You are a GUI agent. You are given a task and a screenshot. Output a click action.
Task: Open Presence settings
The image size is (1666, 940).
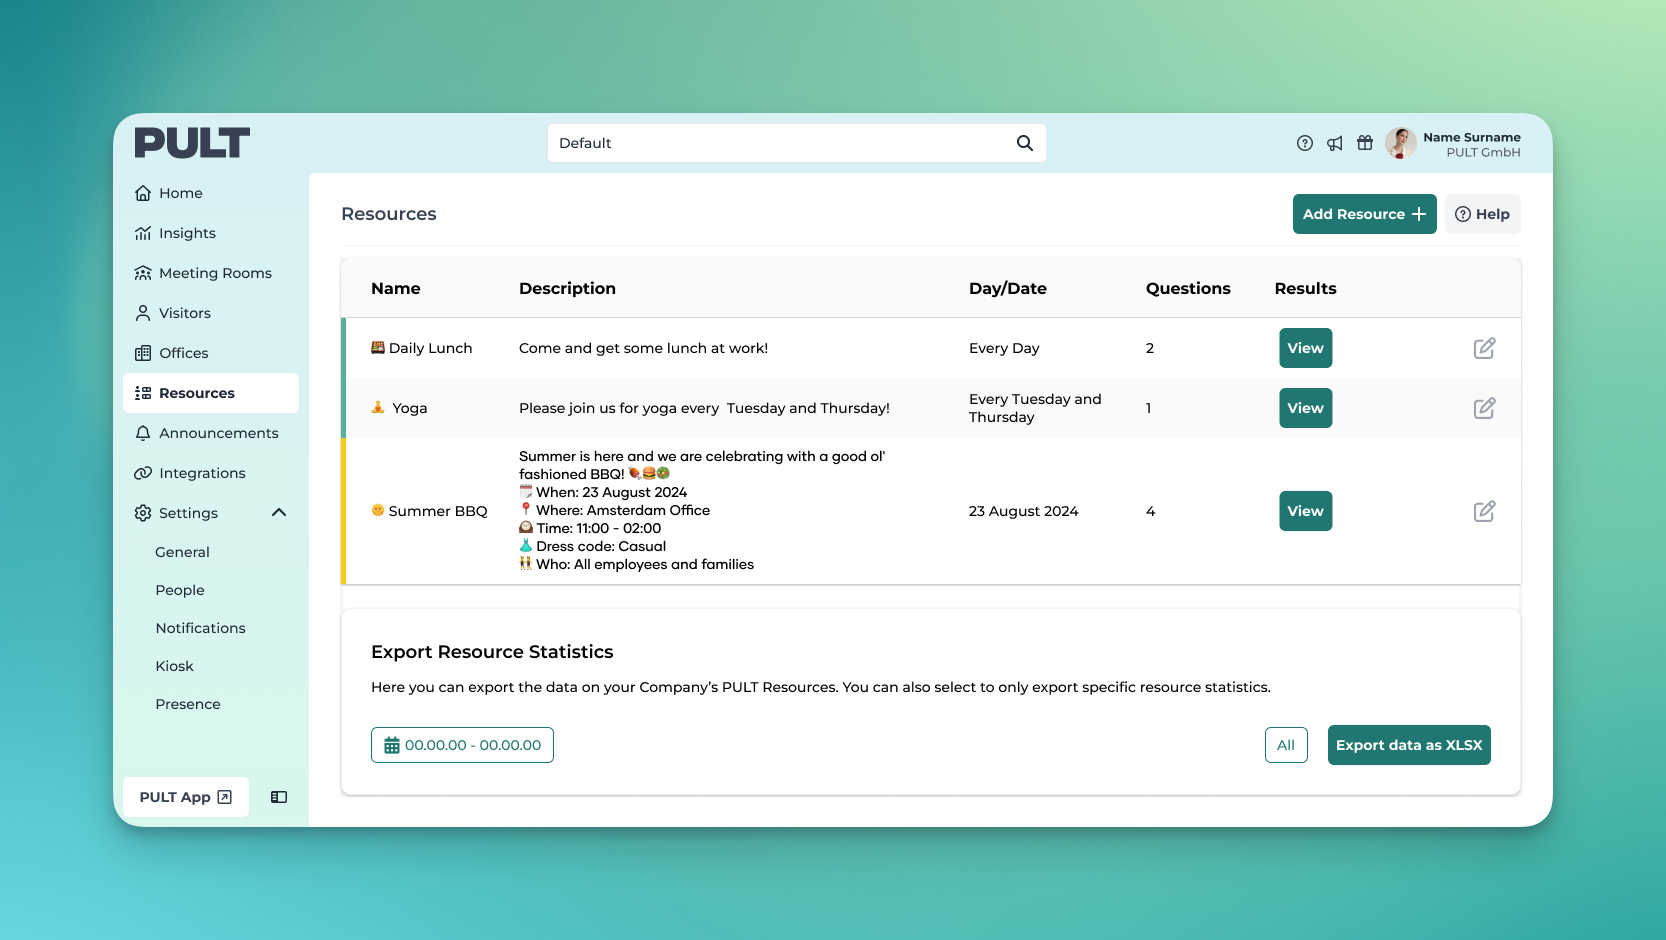click(188, 704)
